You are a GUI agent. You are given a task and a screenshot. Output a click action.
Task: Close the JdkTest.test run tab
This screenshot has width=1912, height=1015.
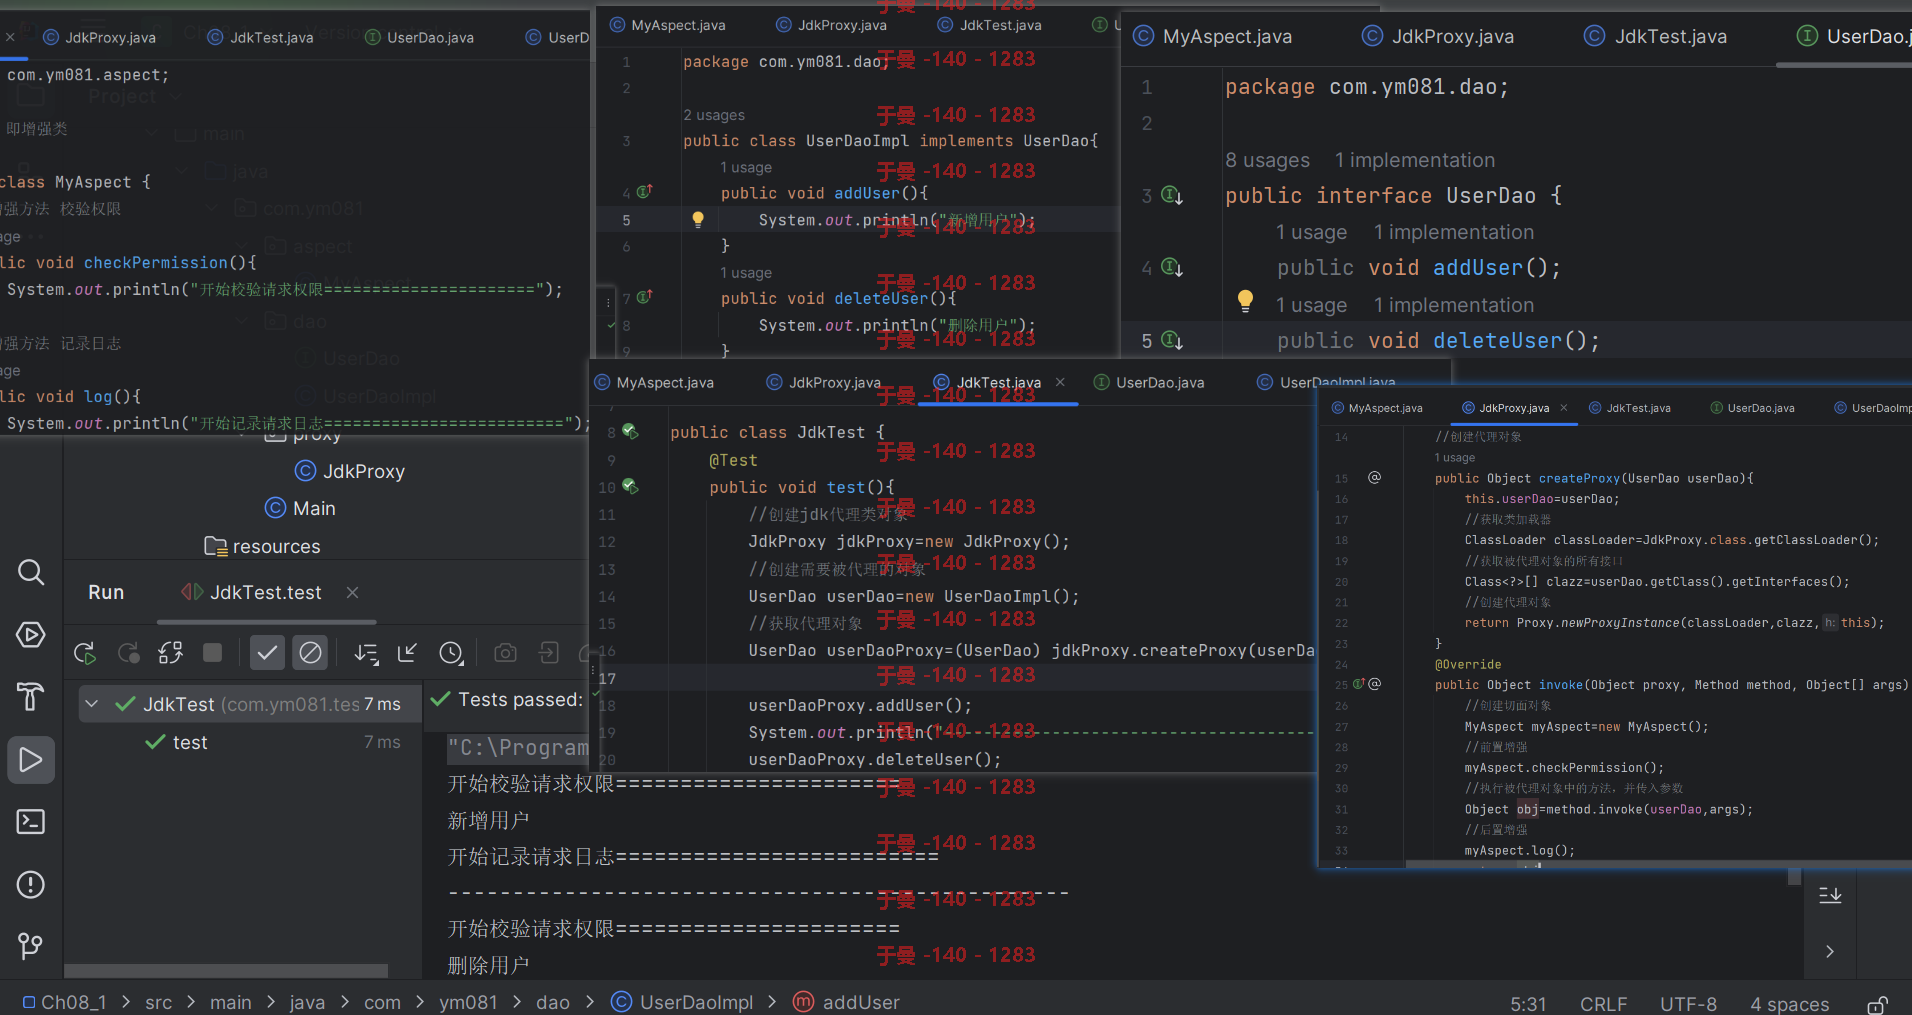point(352,592)
